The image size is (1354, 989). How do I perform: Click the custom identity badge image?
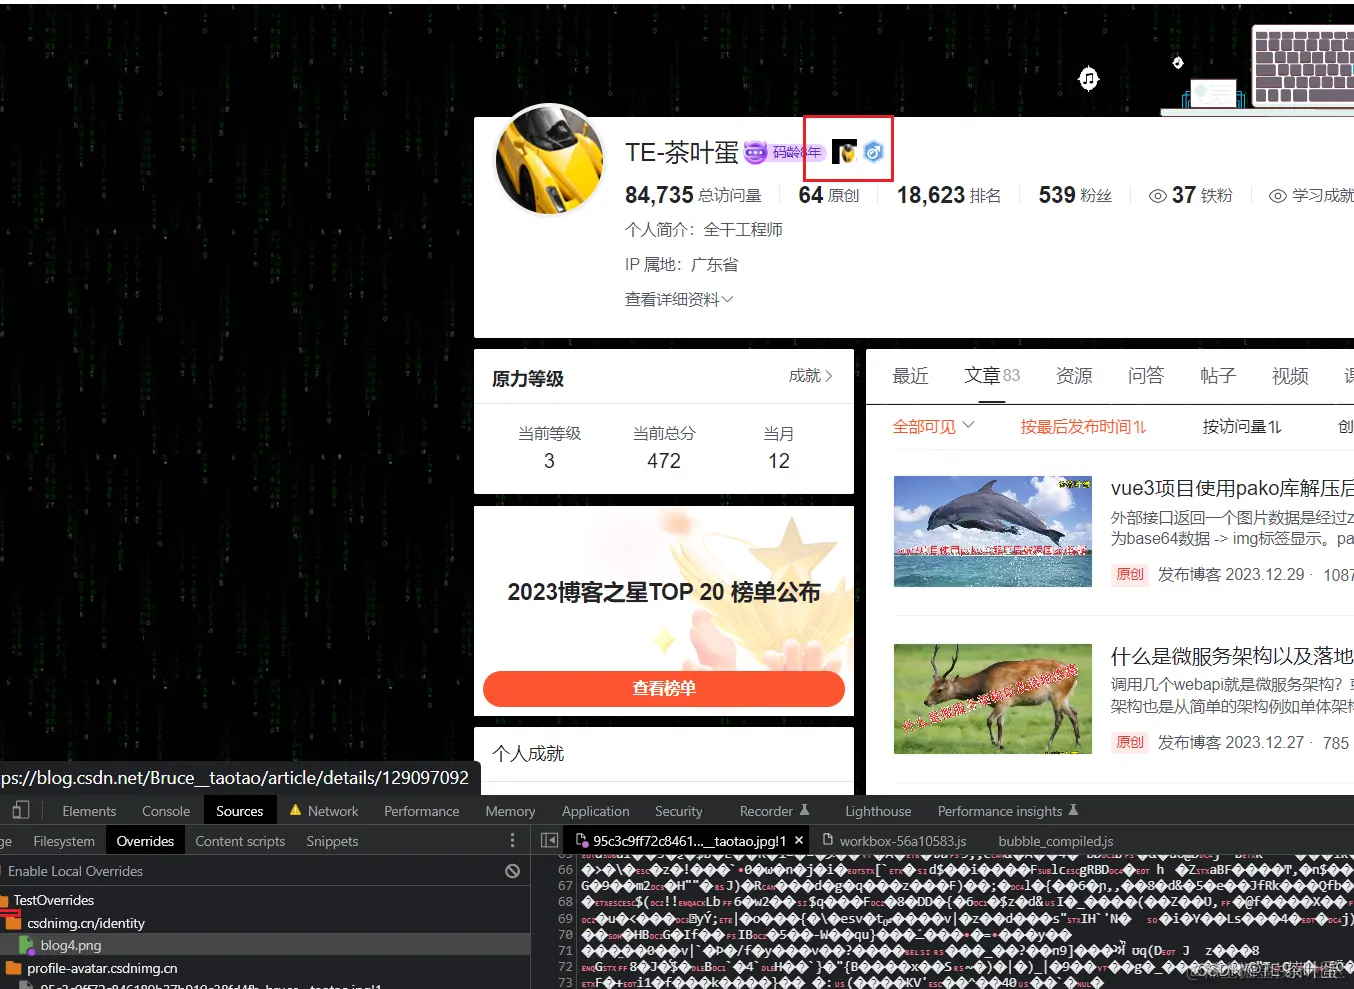[844, 152]
